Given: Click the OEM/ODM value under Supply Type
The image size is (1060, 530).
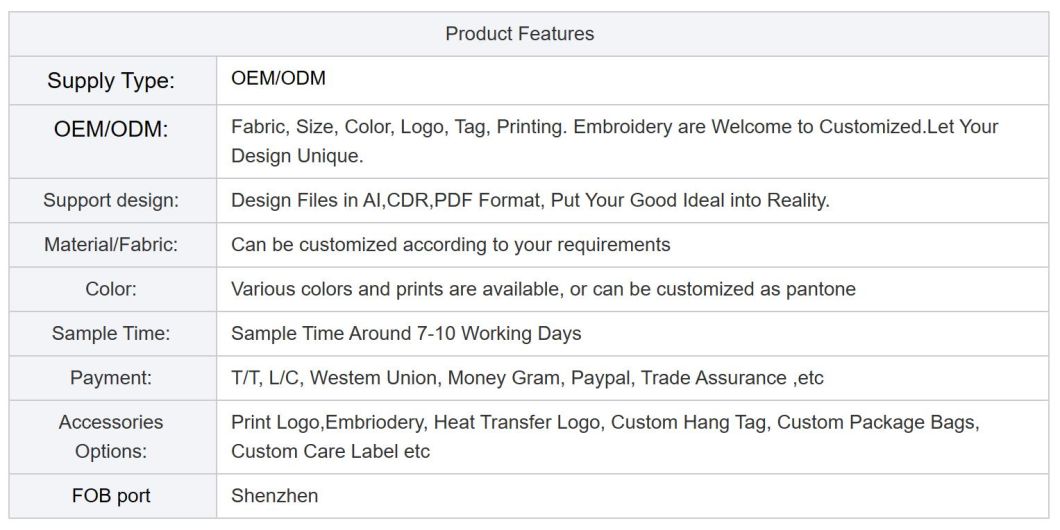Looking at the screenshot, I should click(279, 78).
